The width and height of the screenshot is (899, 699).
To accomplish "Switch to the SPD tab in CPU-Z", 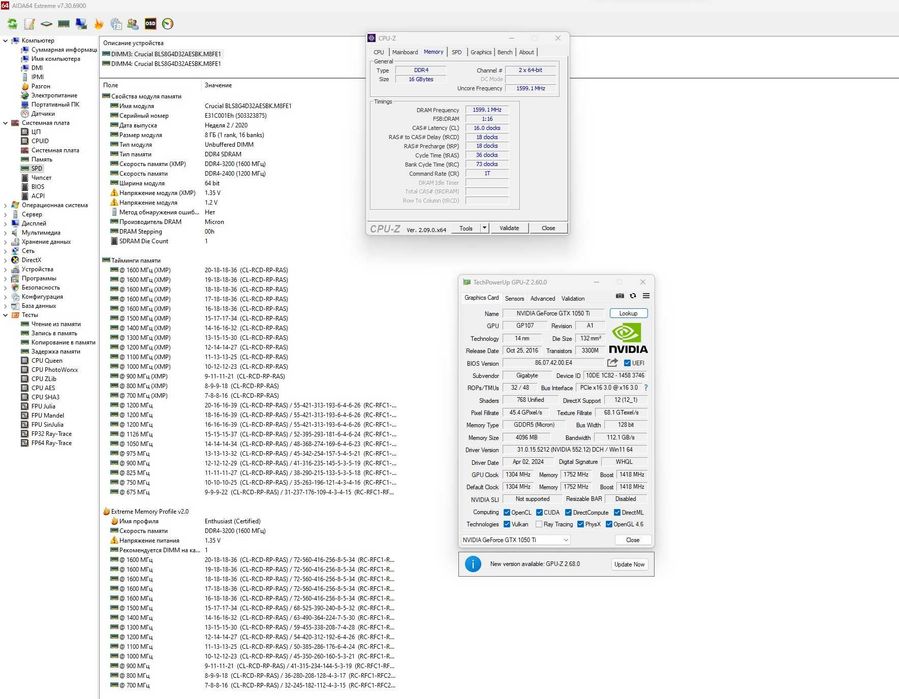I will [x=456, y=52].
